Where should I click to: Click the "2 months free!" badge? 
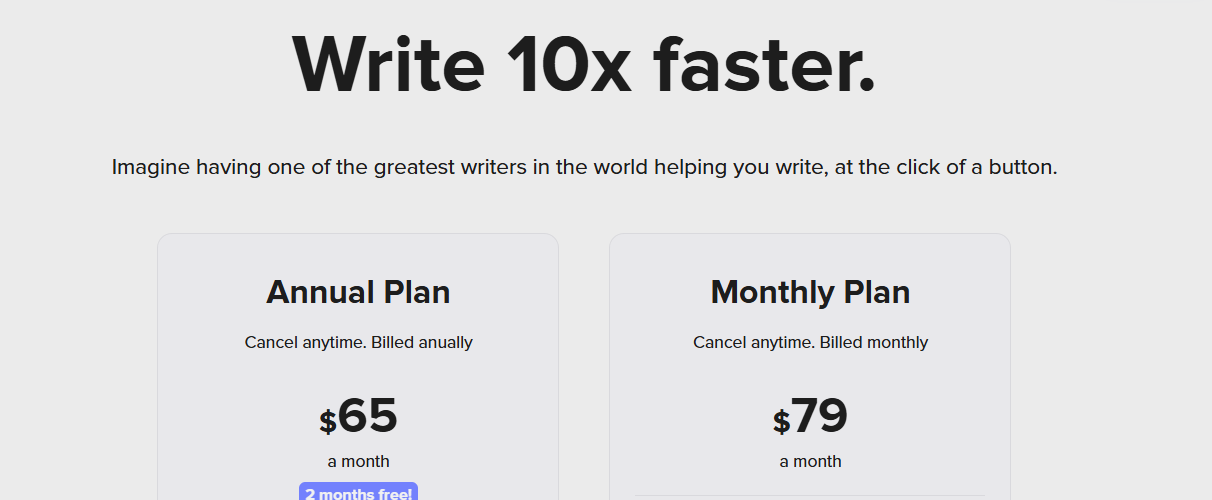tap(358, 492)
